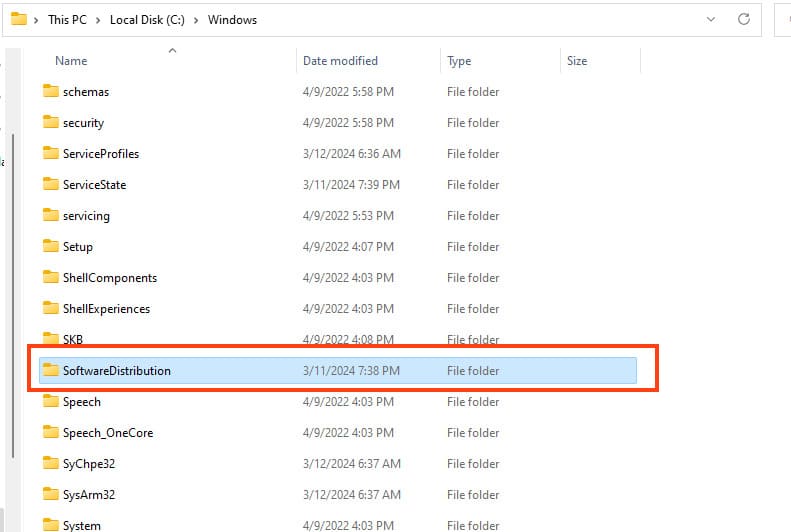This screenshot has width=791, height=532.
Task: Click the refresh button beside address bar
Action: [743, 19]
